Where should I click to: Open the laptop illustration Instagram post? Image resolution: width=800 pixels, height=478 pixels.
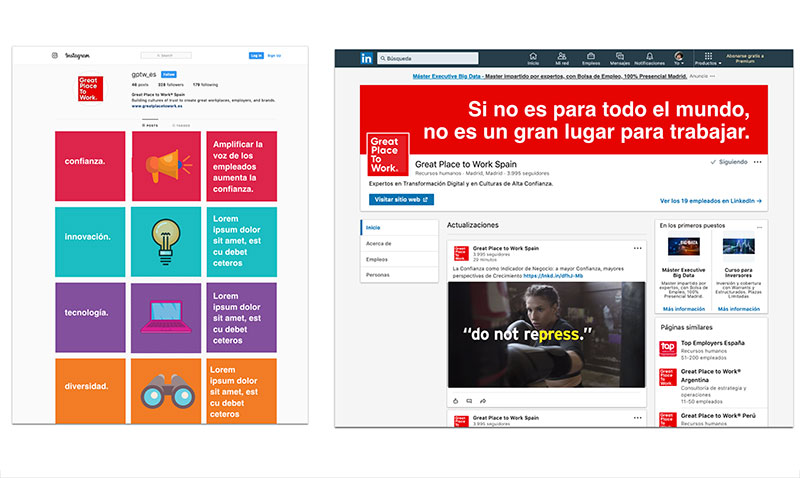pyautogui.click(x=166, y=318)
